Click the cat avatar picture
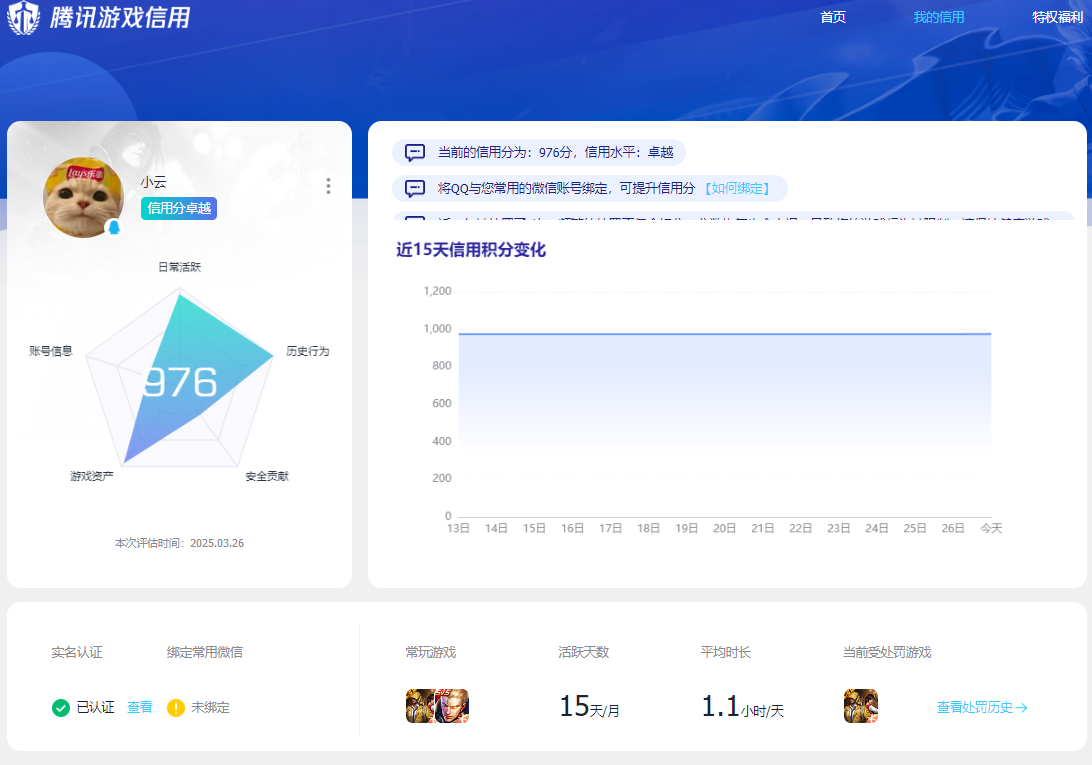 point(83,197)
